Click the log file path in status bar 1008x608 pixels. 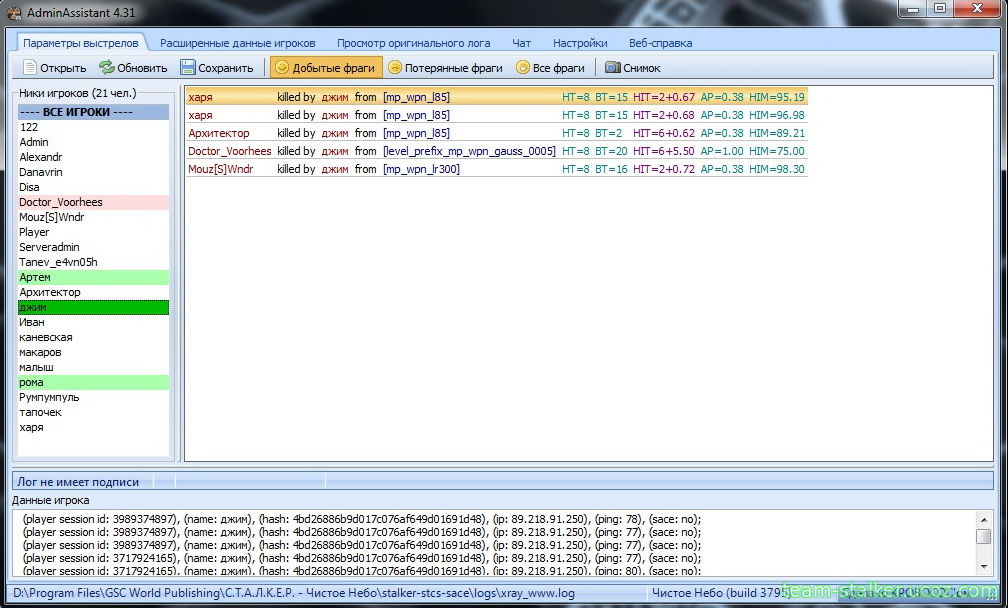pyautogui.click(x=294, y=593)
